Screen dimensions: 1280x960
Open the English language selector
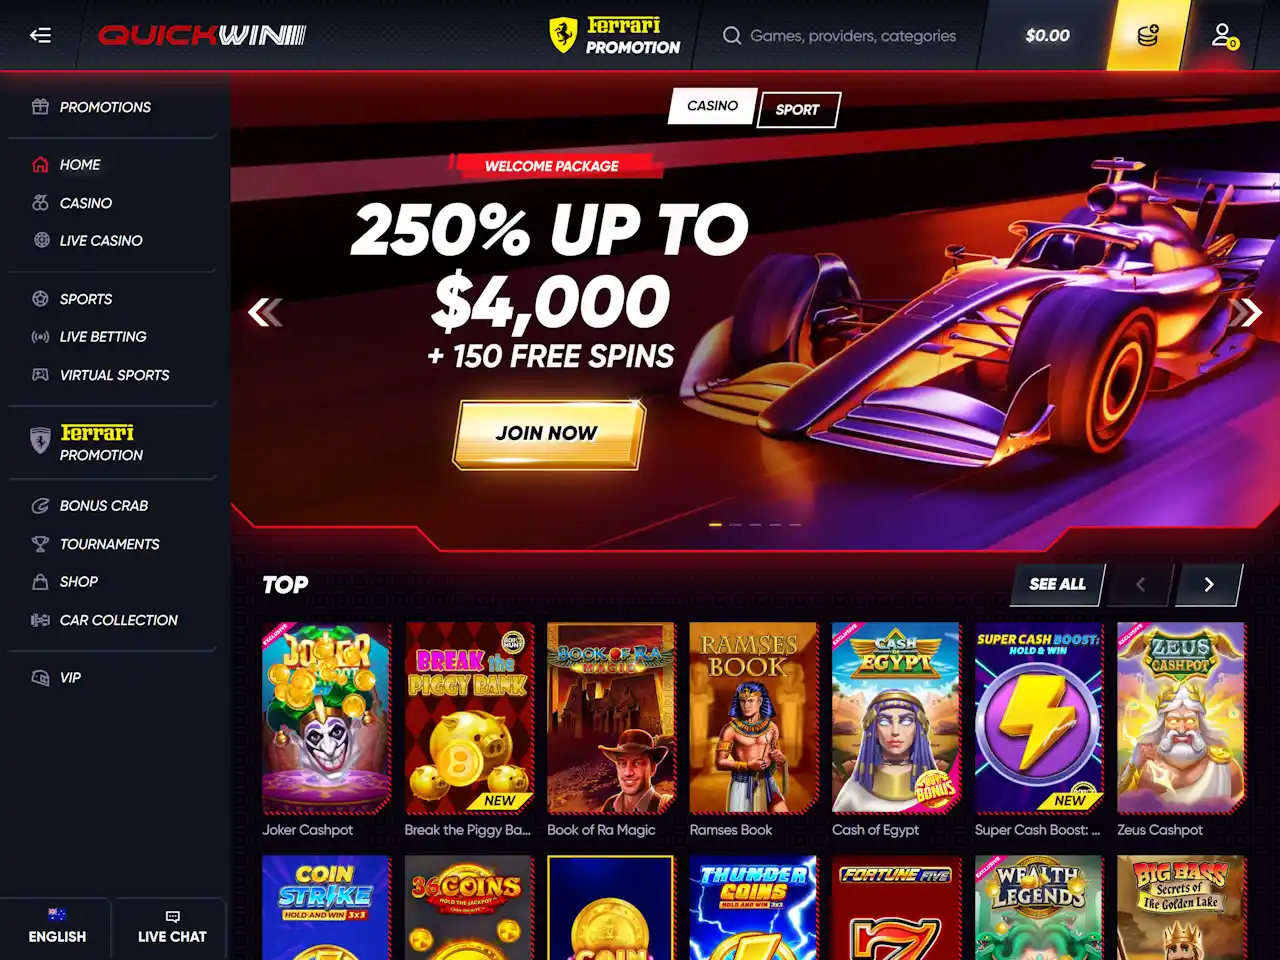point(57,926)
